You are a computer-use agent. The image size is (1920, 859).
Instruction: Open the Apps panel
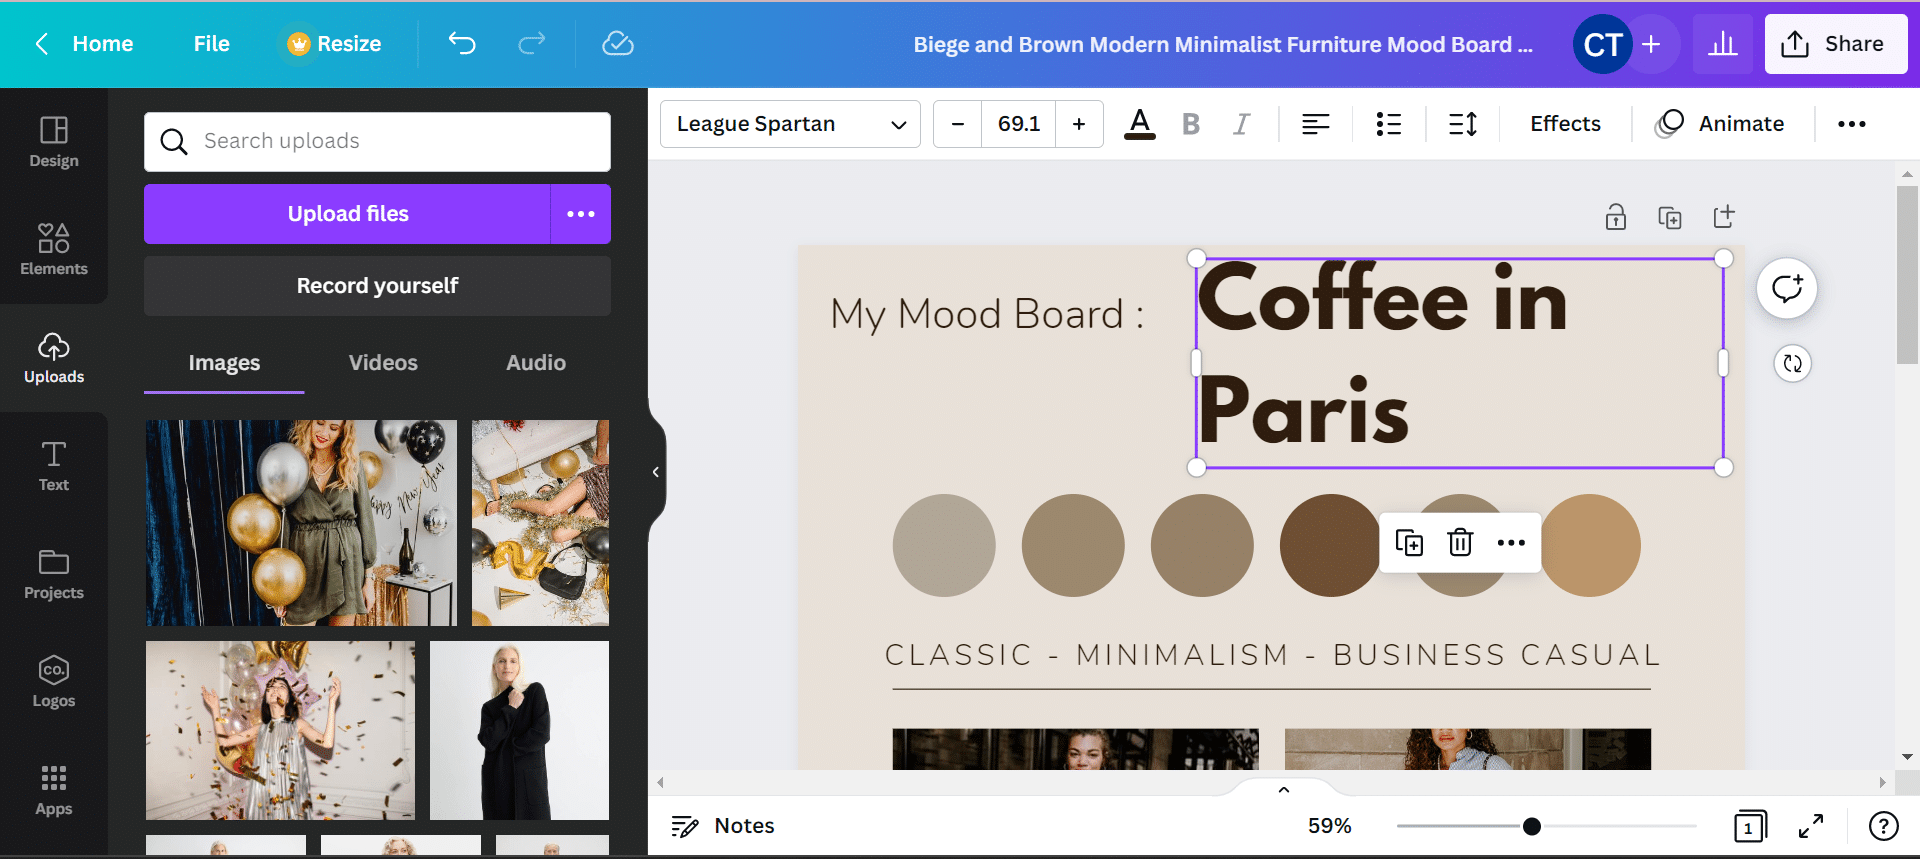coord(54,790)
